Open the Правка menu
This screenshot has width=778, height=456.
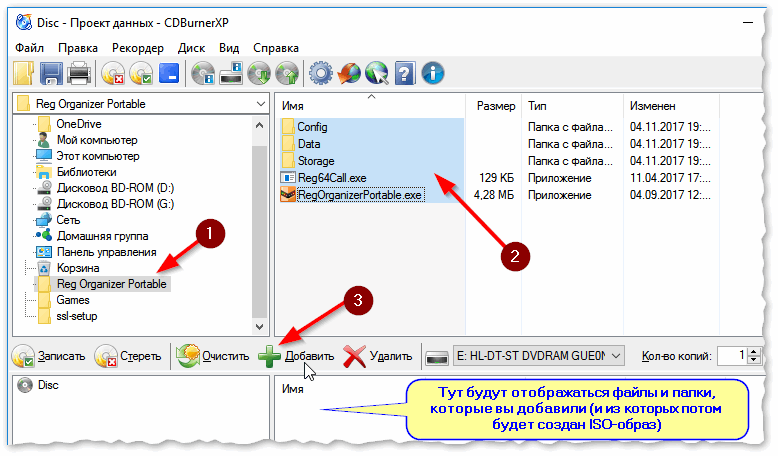coord(78,48)
